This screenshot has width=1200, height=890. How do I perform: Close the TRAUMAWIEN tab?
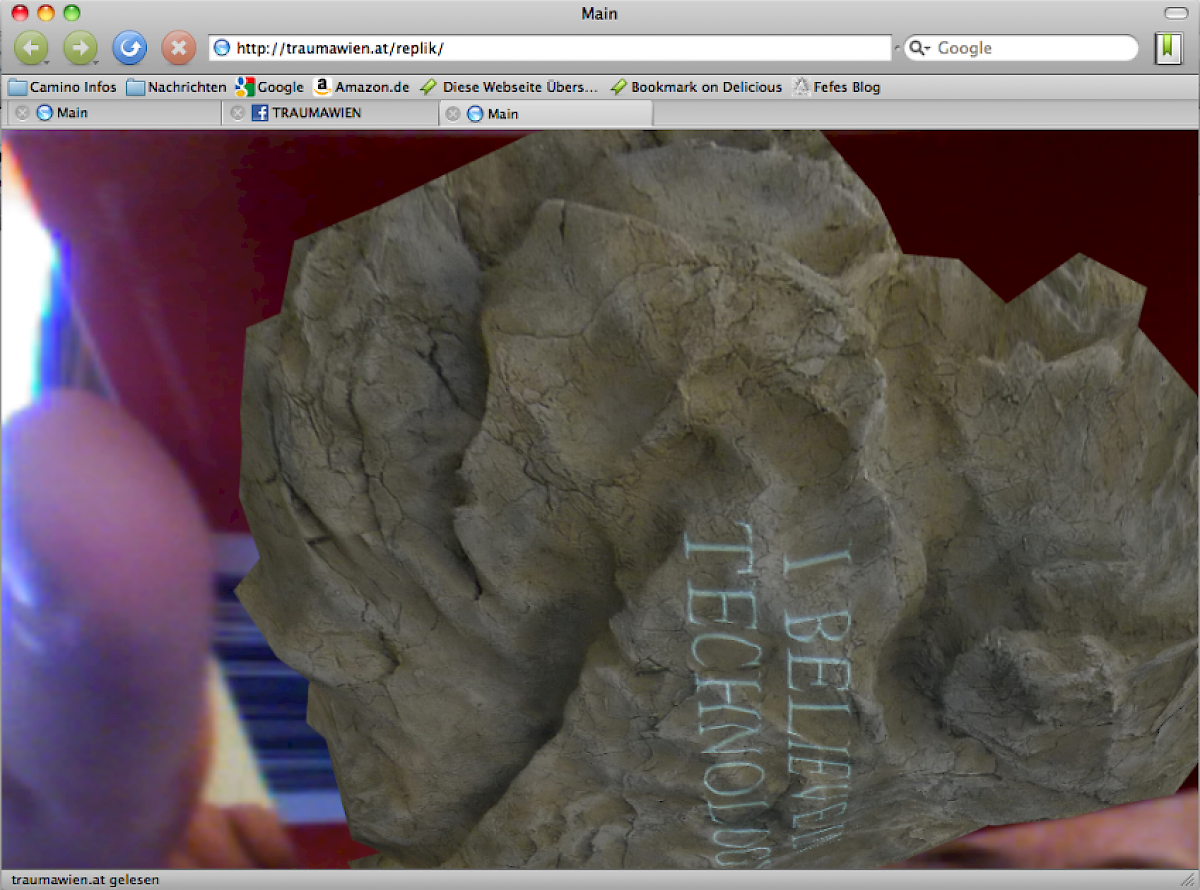pyautogui.click(x=238, y=113)
